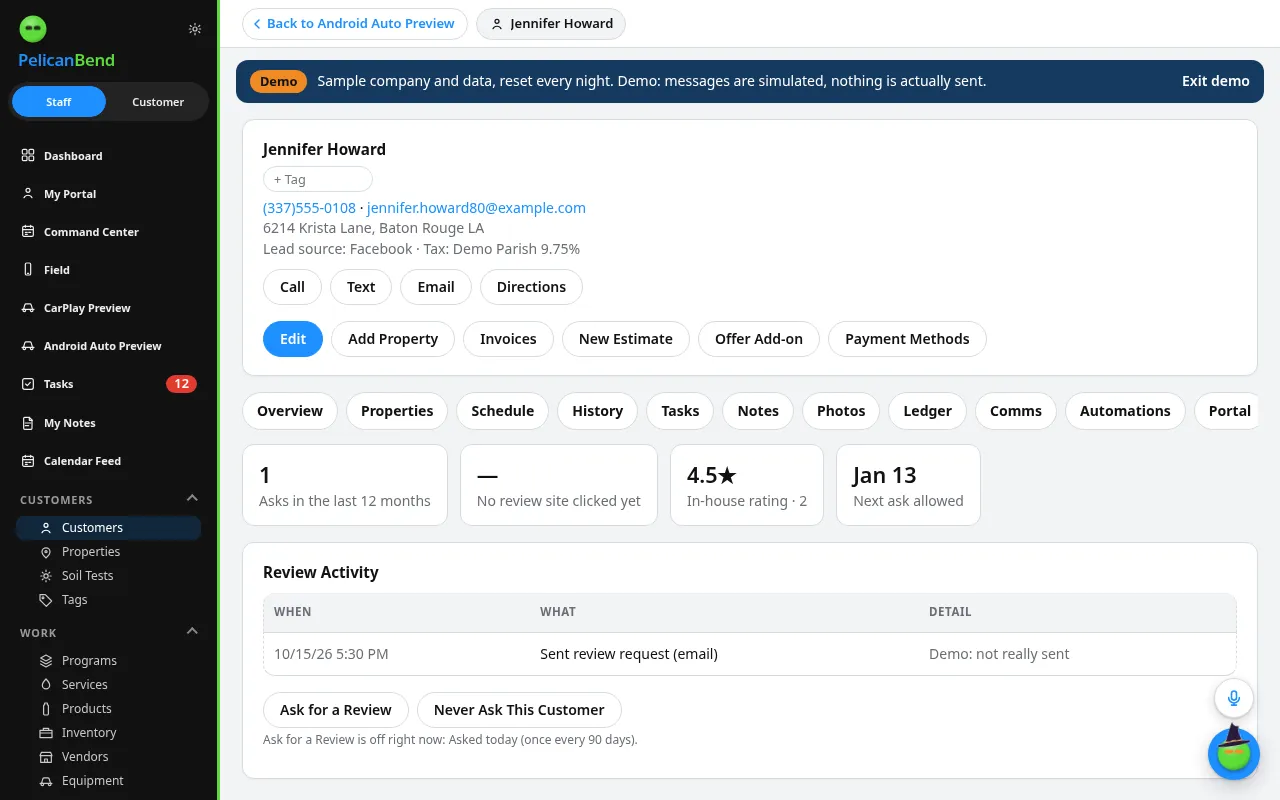Collapse the Work section
Viewport: 1280px width, 800px height.
pyautogui.click(x=193, y=632)
